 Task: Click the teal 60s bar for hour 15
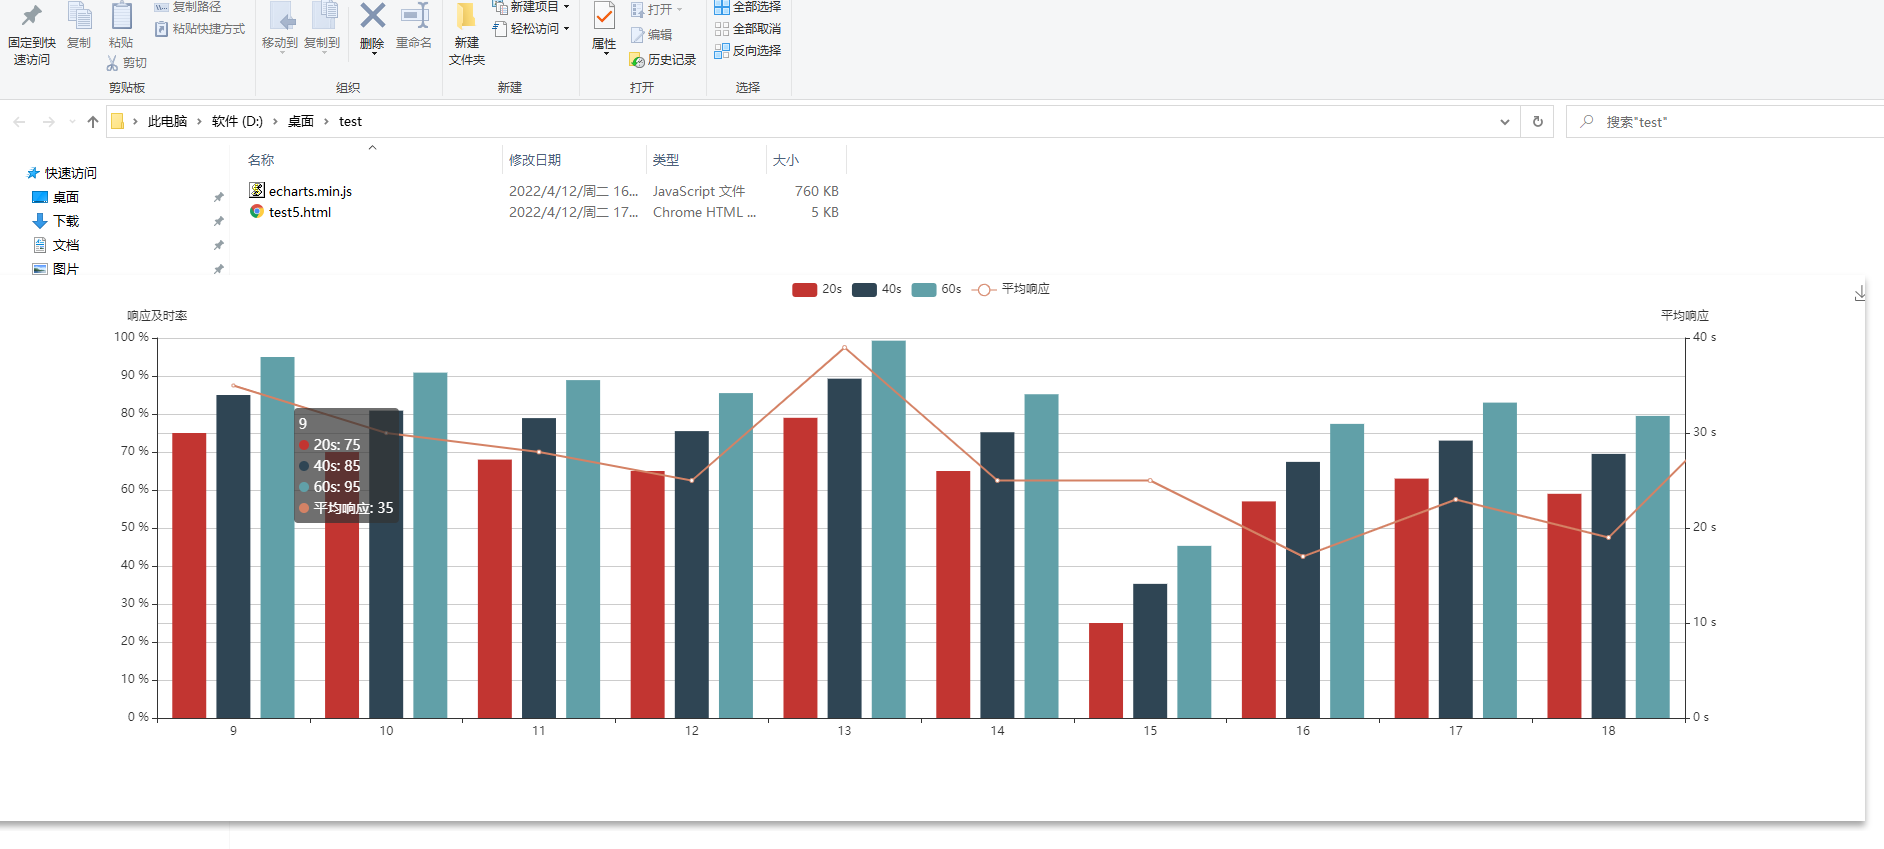(x=1194, y=632)
